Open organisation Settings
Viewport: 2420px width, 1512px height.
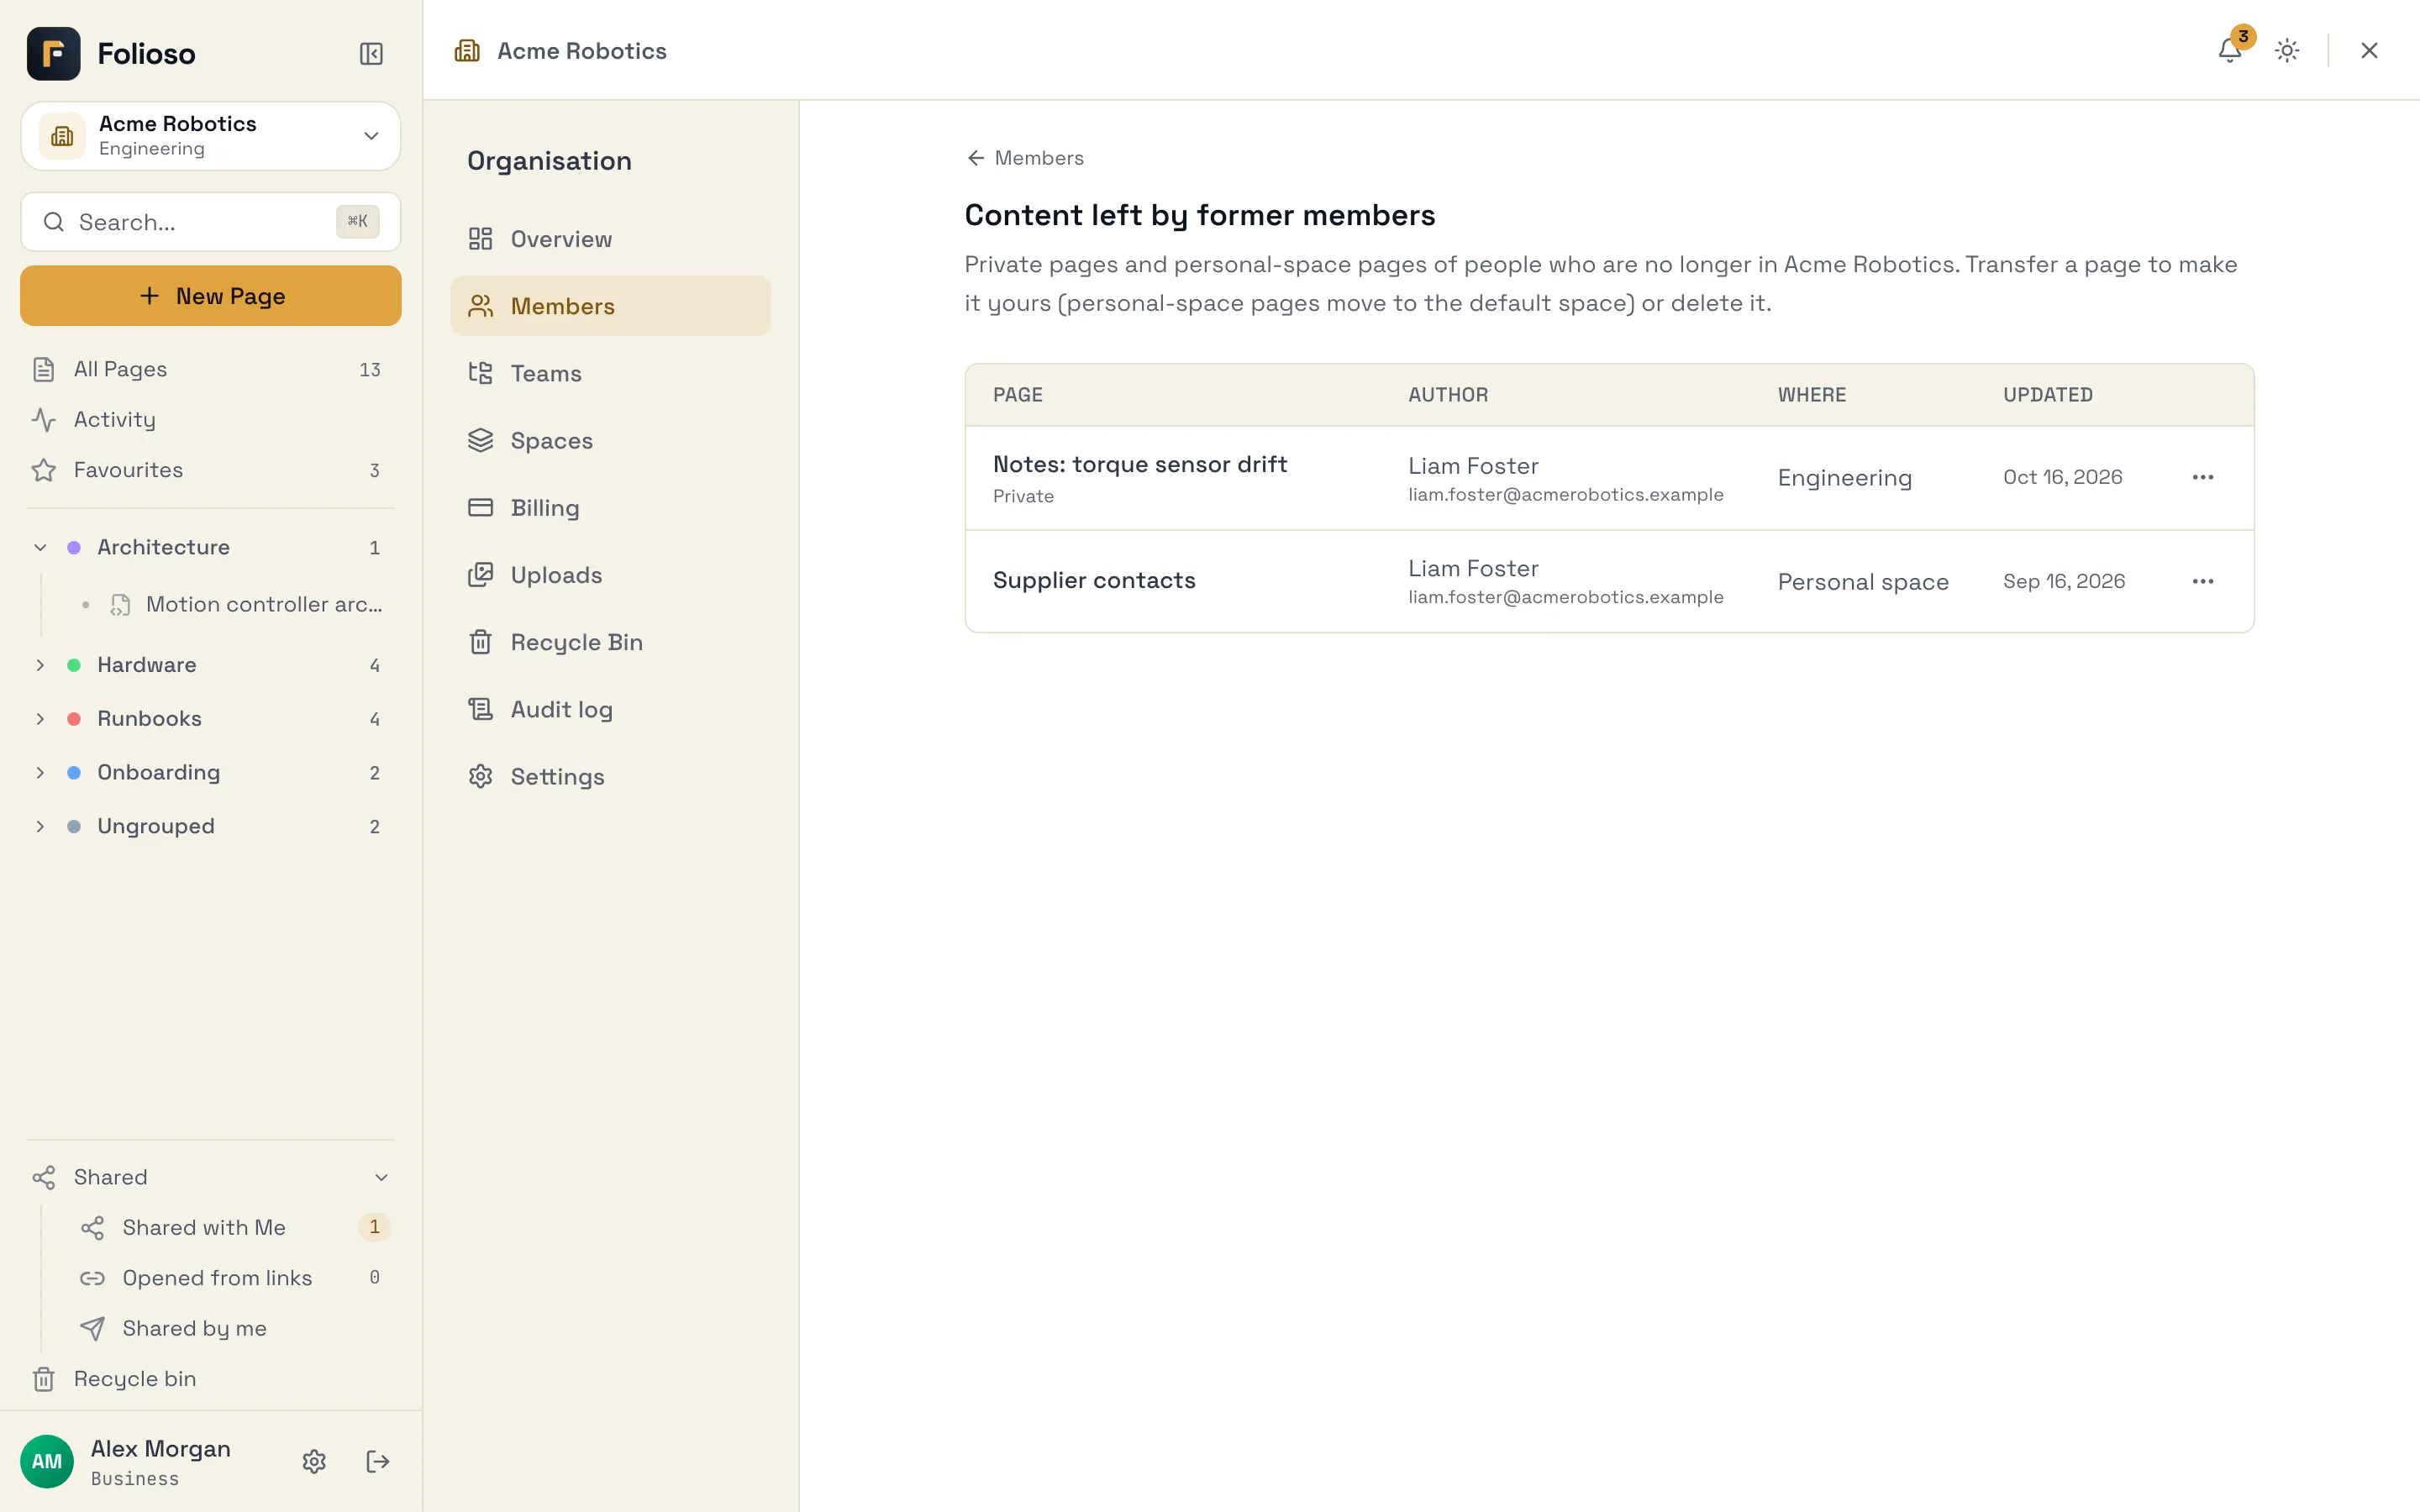[x=611, y=776]
